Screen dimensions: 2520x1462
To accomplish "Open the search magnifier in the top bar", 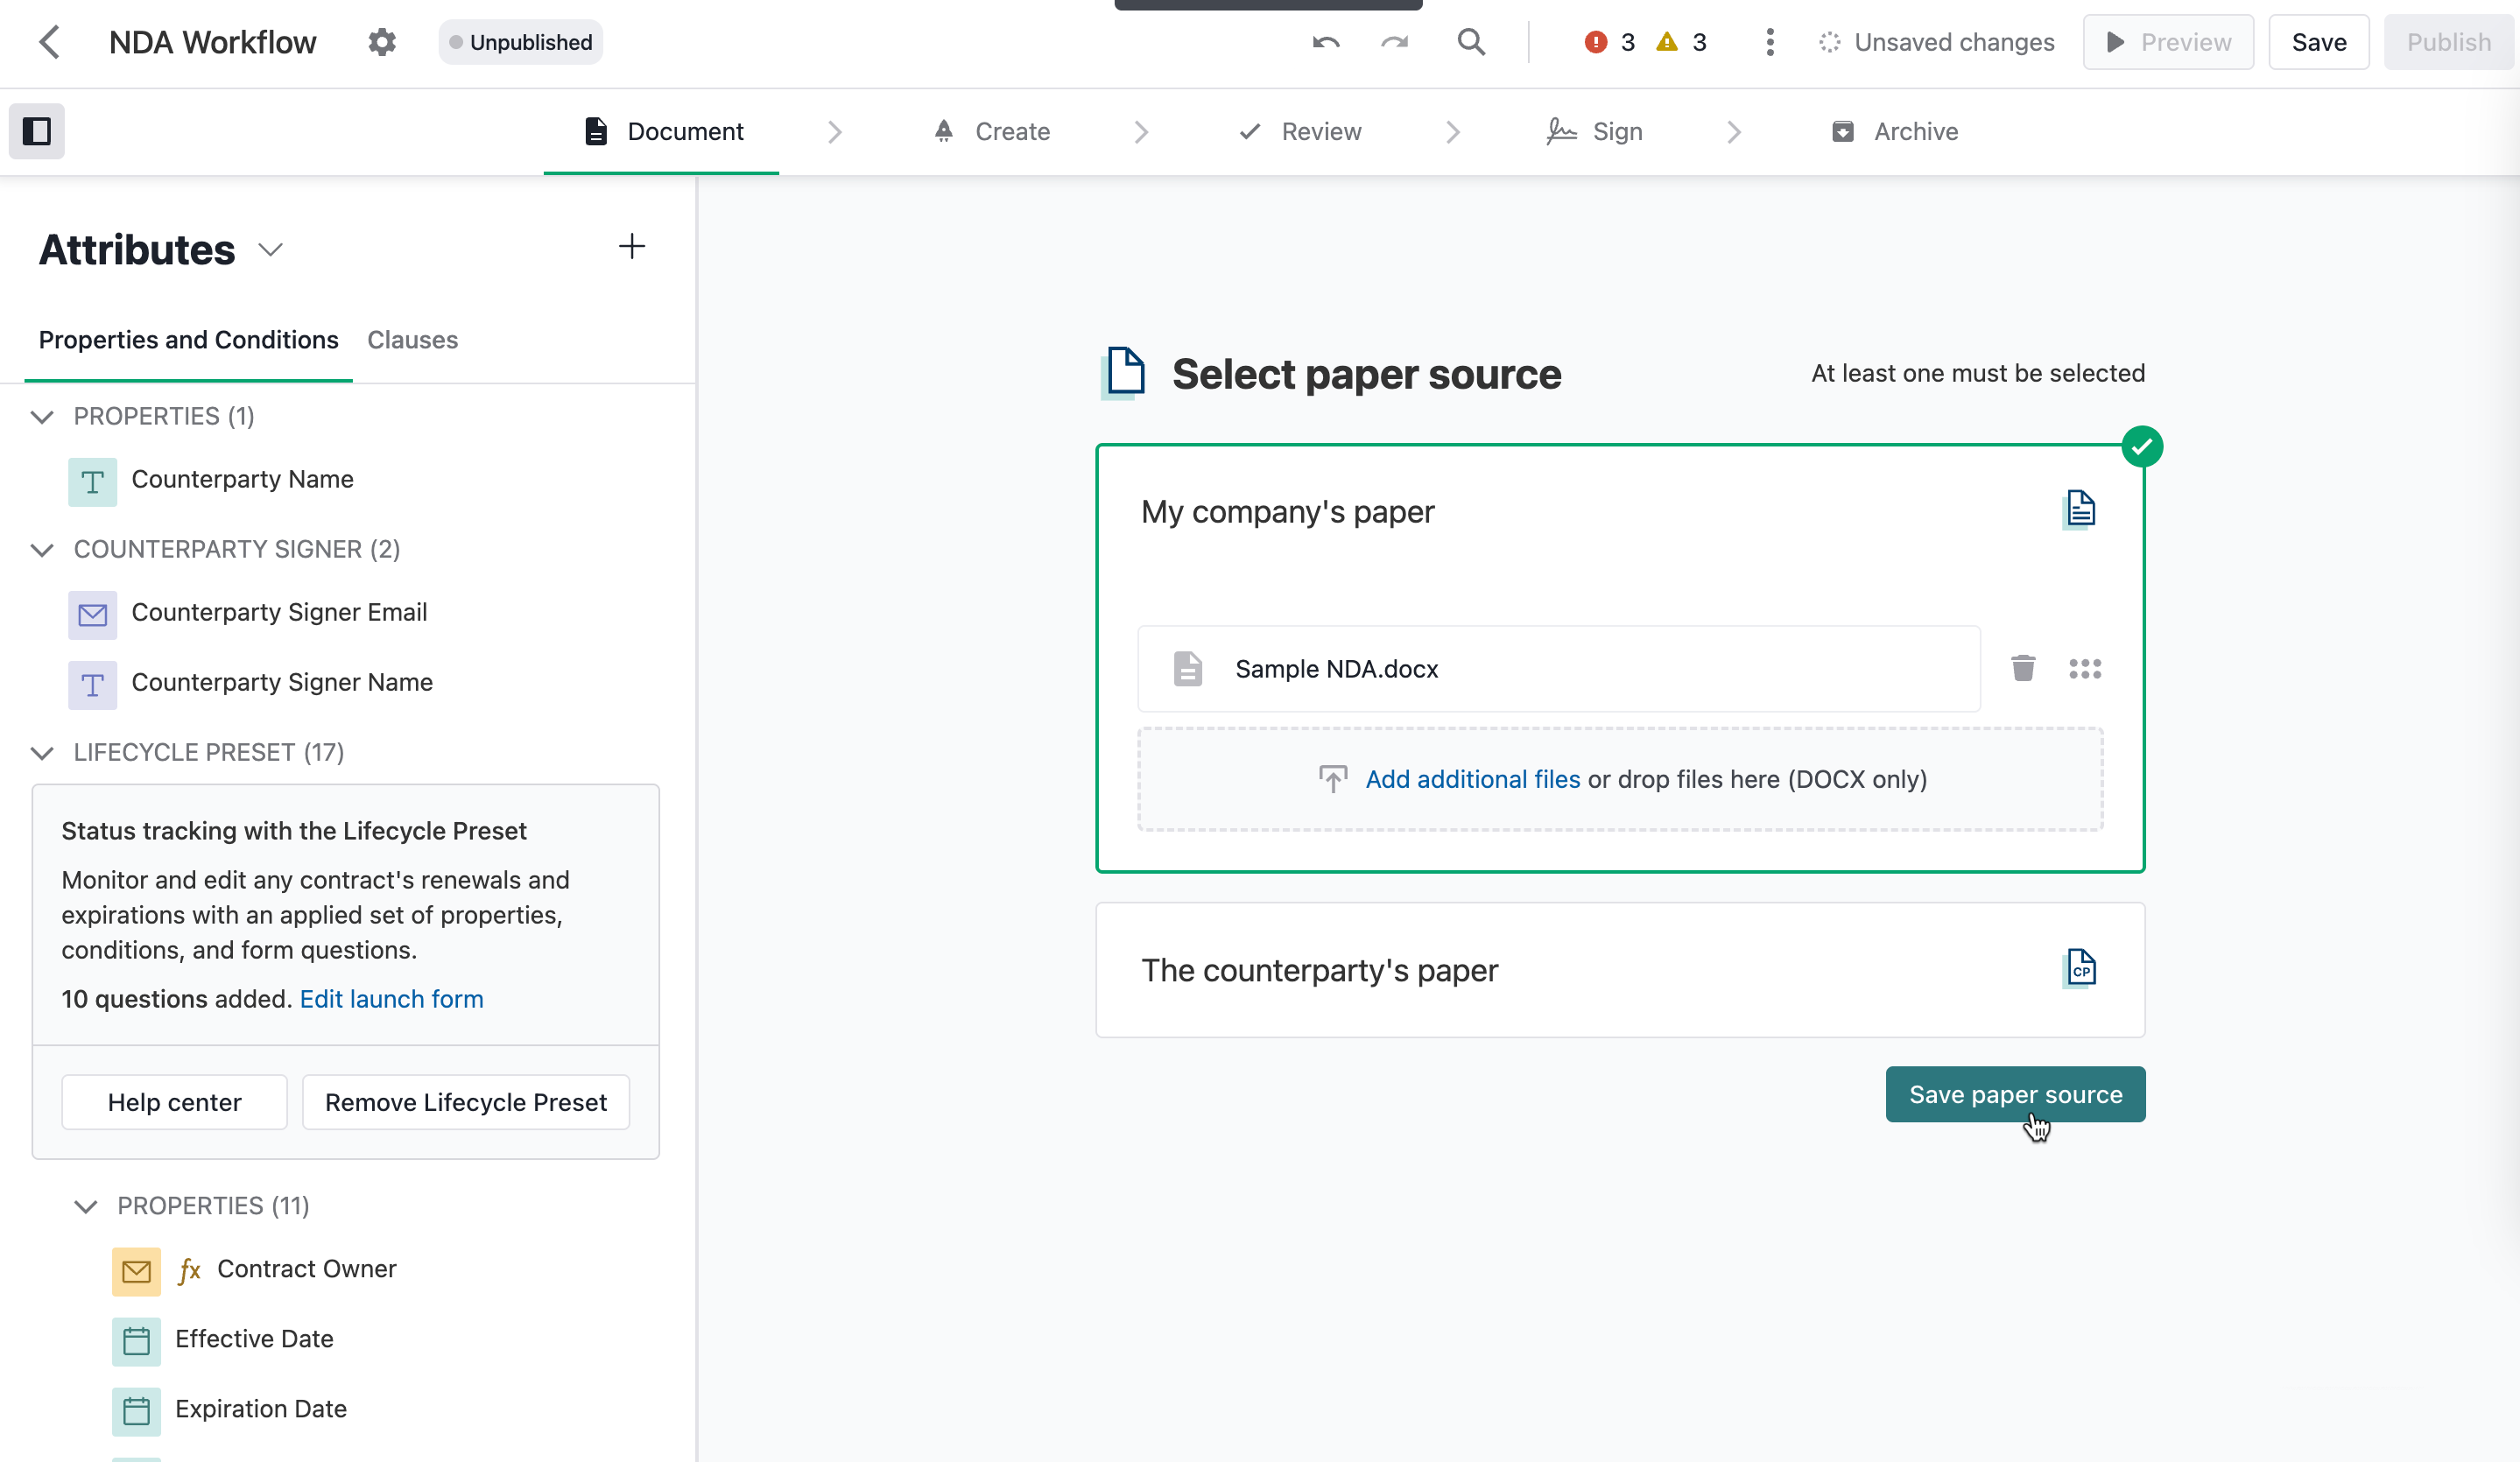I will pyautogui.click(x=1471, y=42).
